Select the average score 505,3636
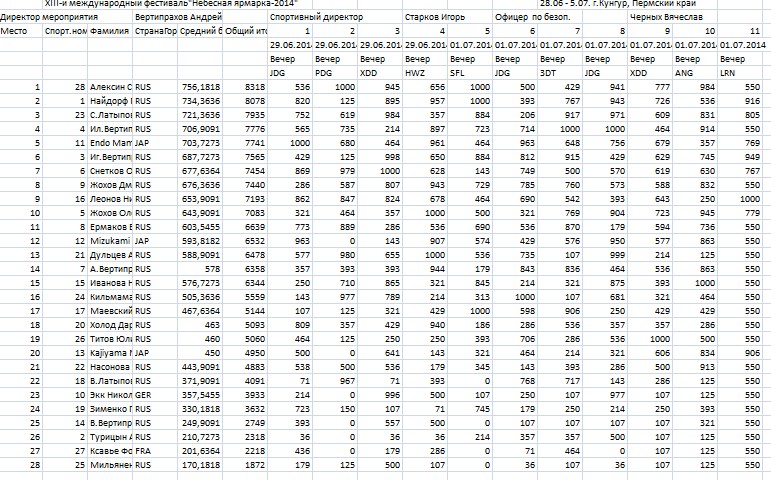Viewport: 771px width, 480px height. pyautogui.click(x=200, y=297)
